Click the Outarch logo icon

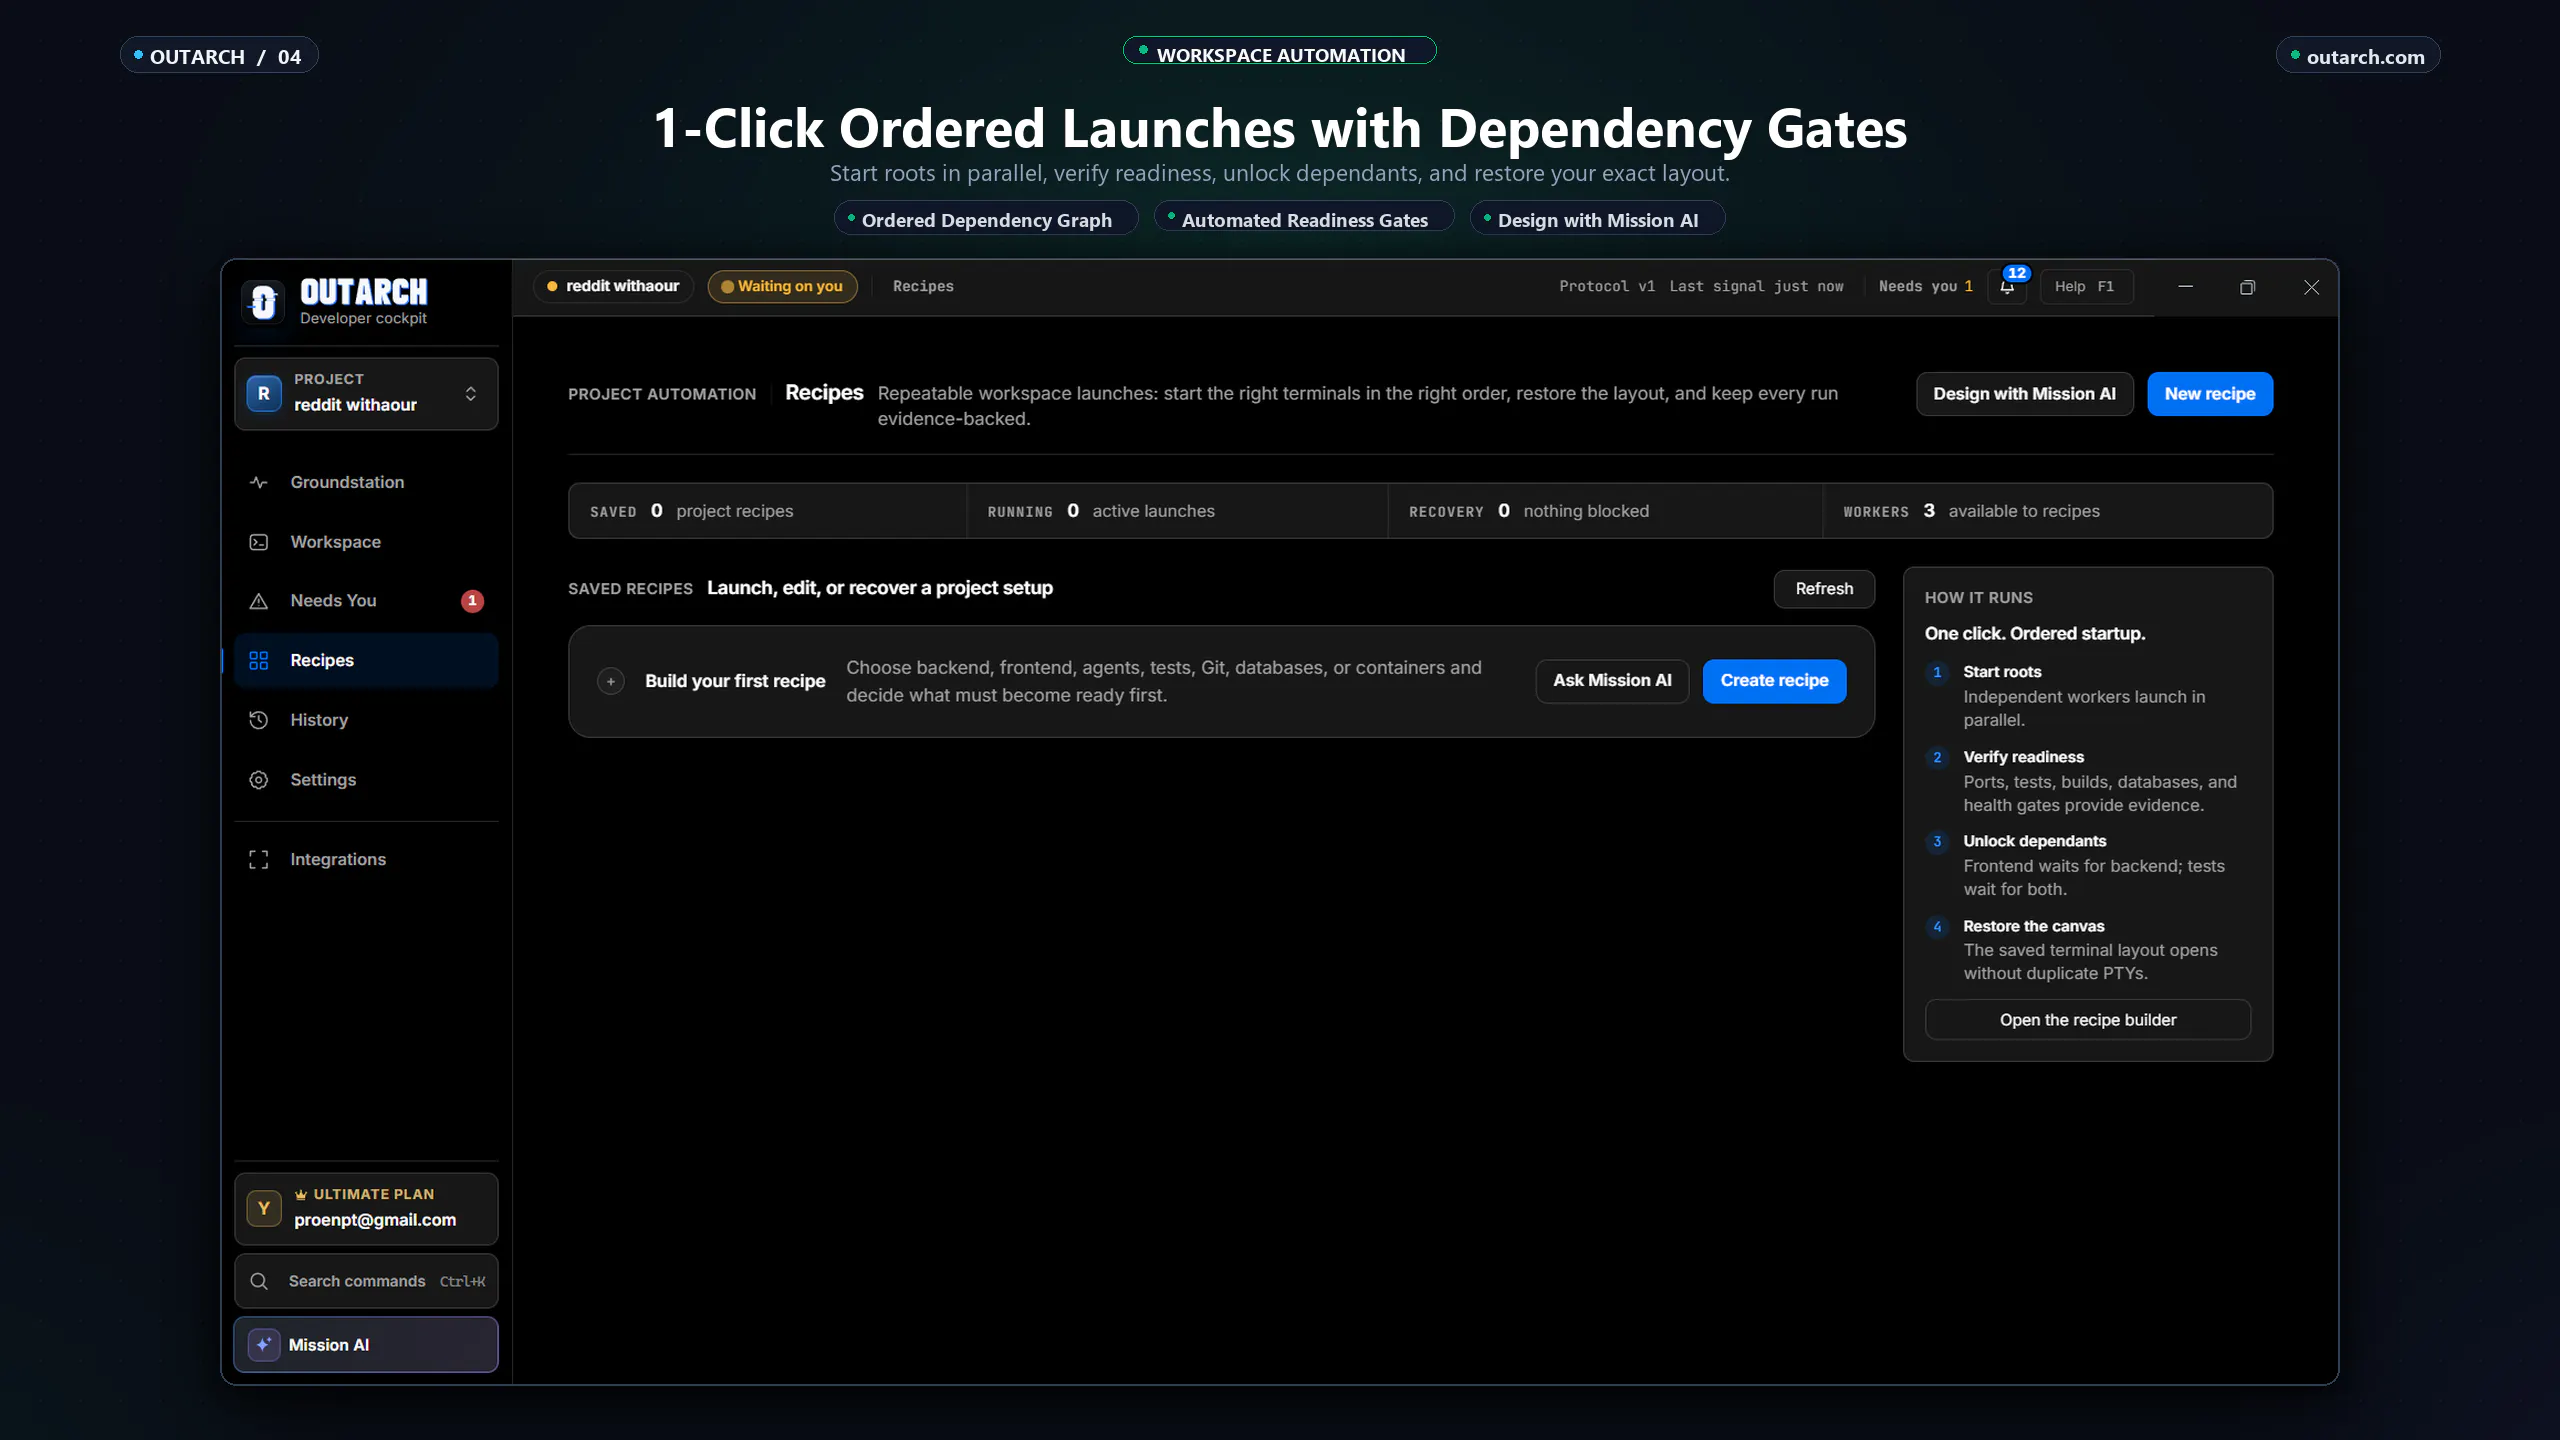tap(263, 301)
